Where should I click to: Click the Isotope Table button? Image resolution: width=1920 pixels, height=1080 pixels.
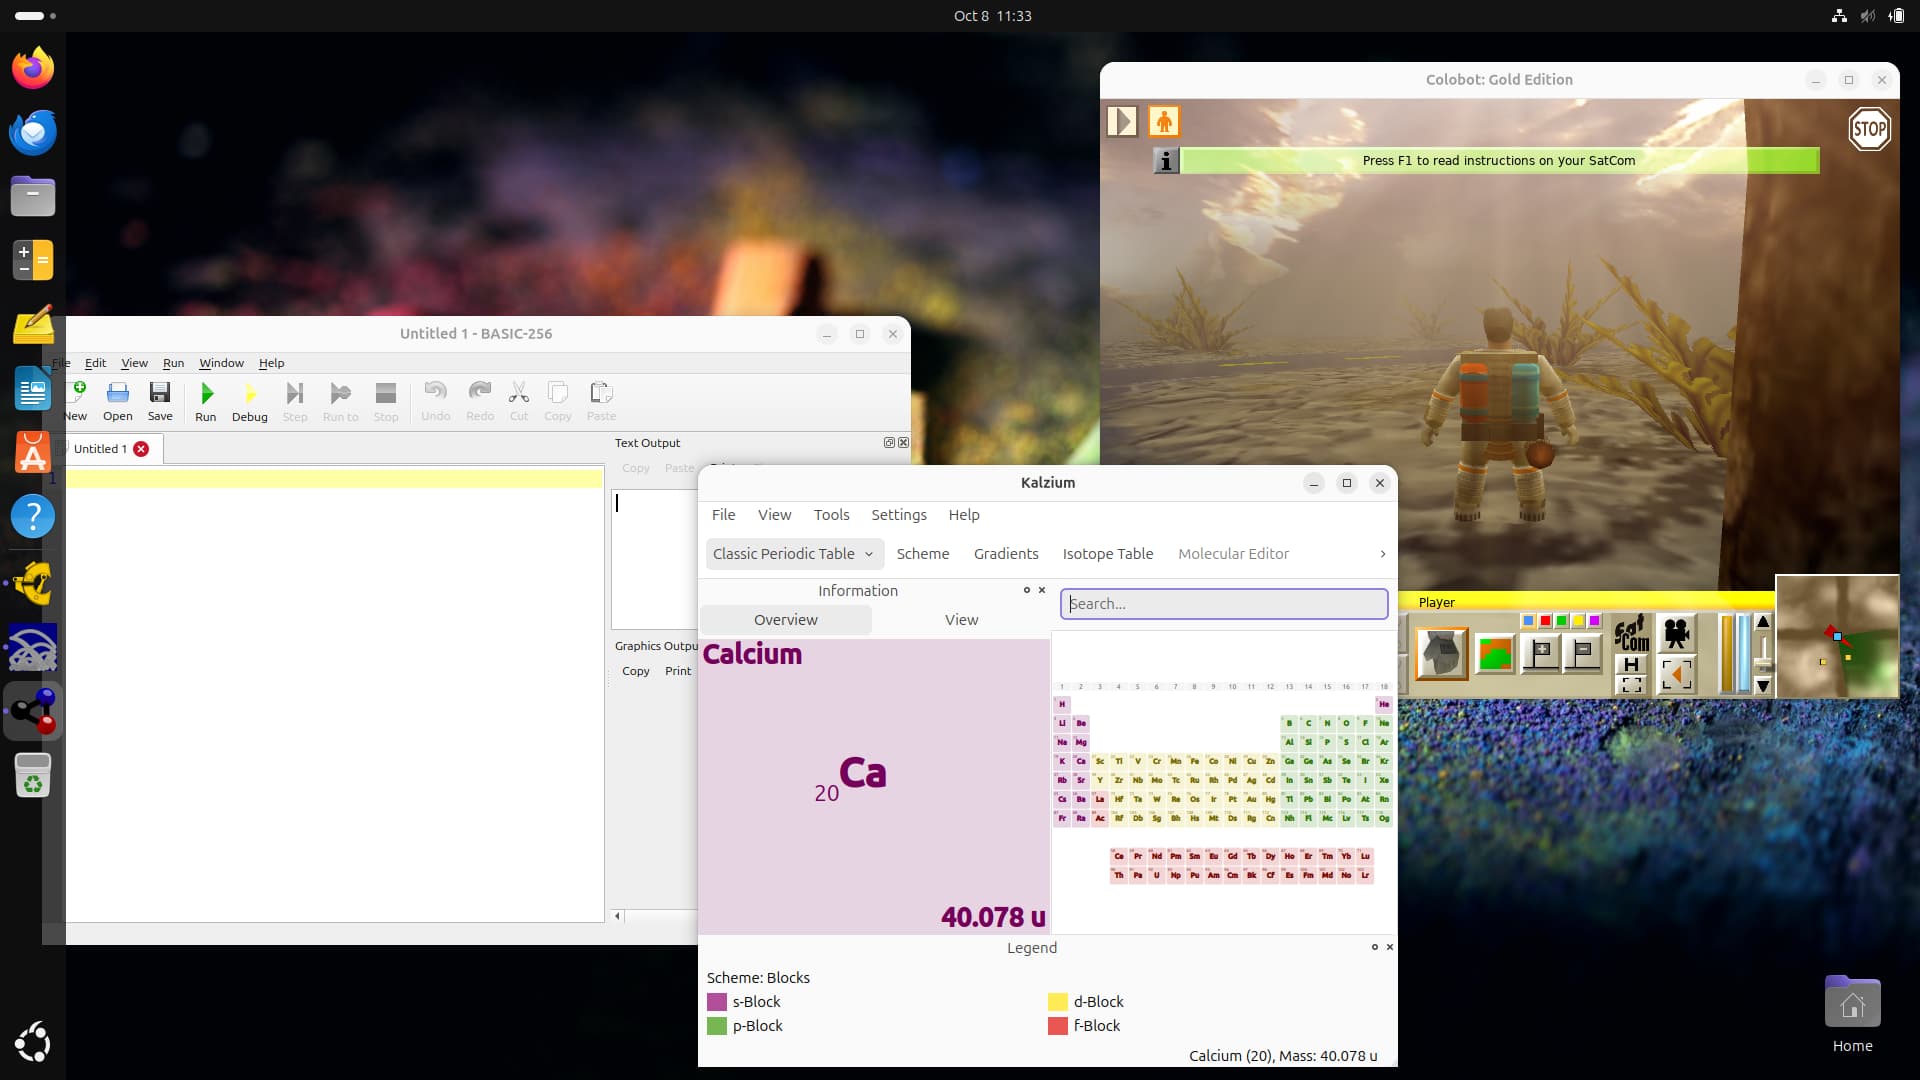click(1107, 554)
